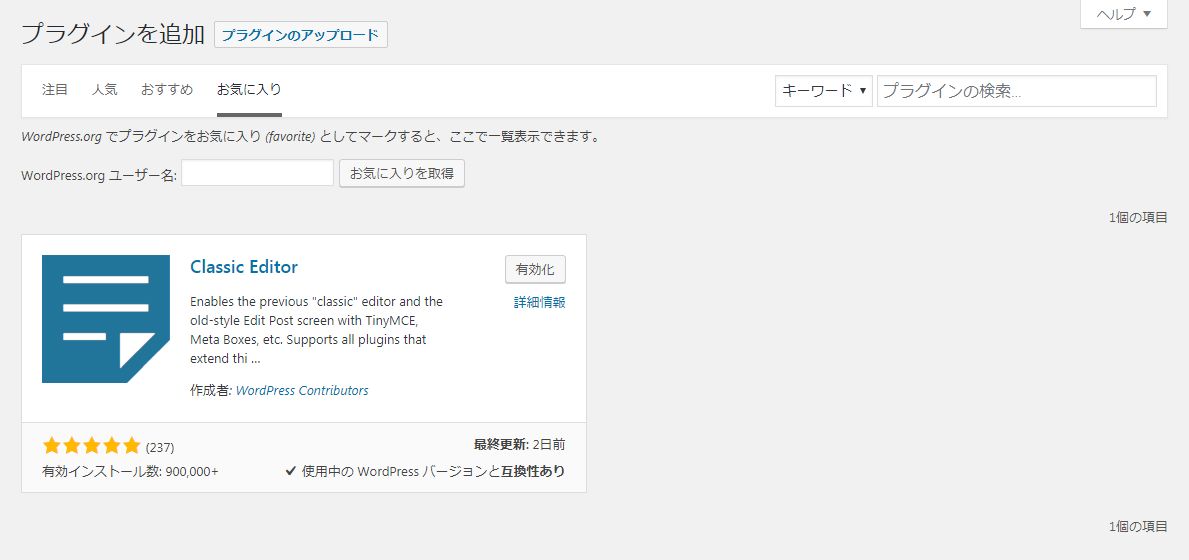1189x560 pixels.
Task: Click the Classic Editor plugin icon
Action: (105, 319)
